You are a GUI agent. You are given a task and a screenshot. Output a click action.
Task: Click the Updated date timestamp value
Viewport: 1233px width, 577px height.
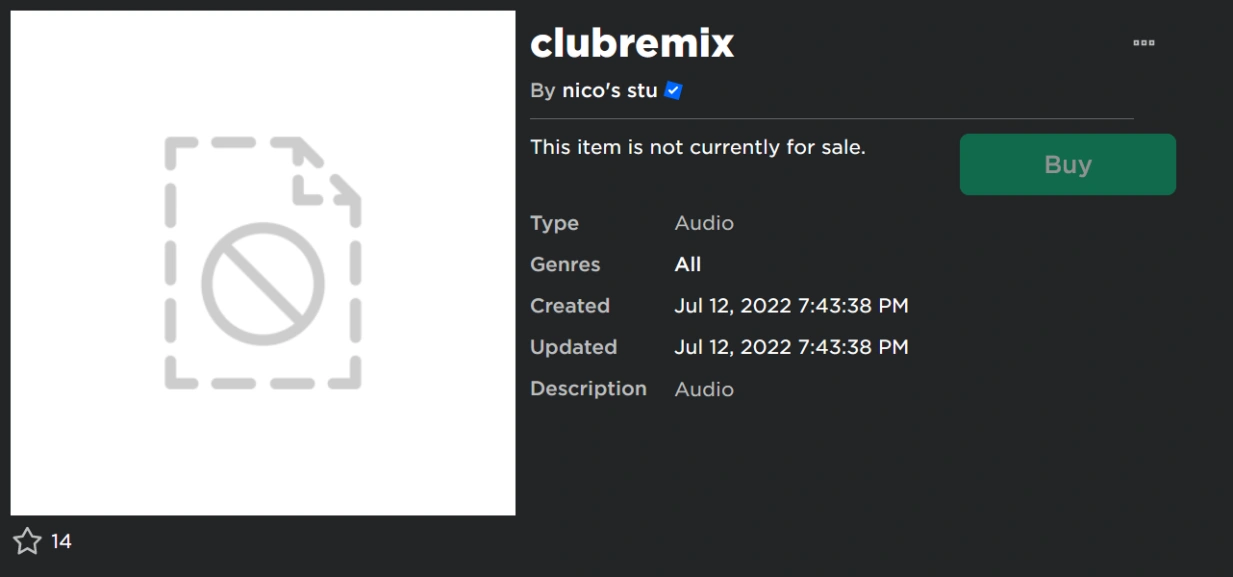coord(791,347)
